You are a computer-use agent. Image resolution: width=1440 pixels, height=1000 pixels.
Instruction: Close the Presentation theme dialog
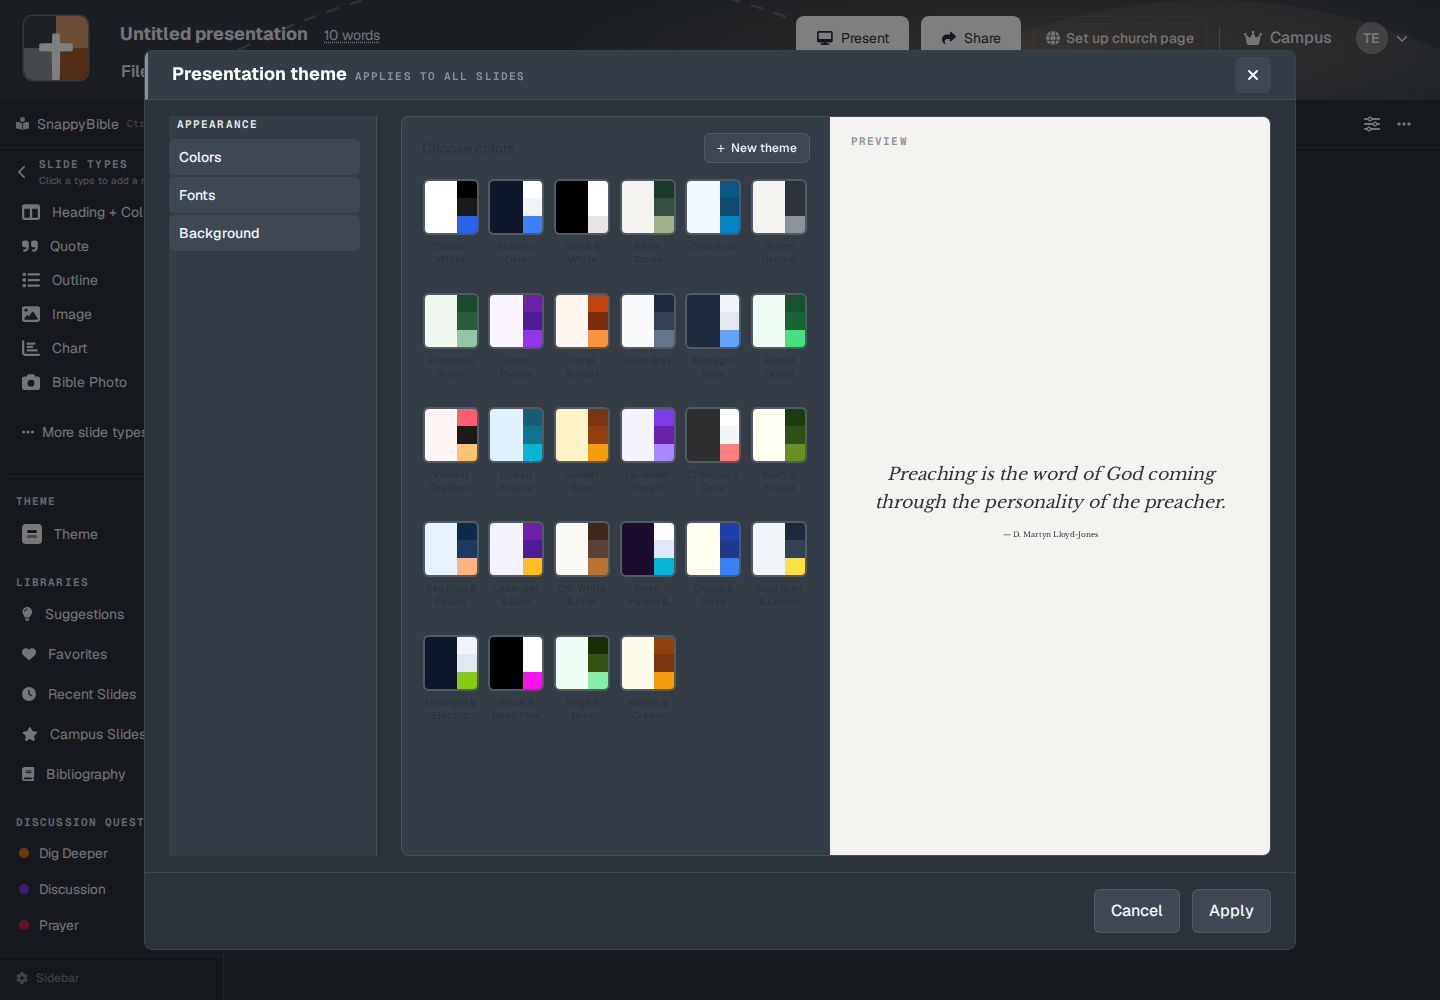click(x=1252, y=75)
